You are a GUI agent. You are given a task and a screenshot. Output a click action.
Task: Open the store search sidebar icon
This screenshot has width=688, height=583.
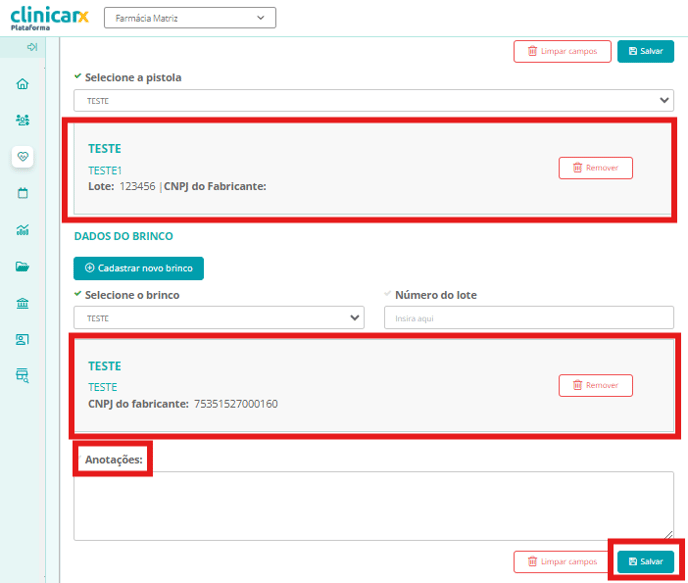(23, 376)
